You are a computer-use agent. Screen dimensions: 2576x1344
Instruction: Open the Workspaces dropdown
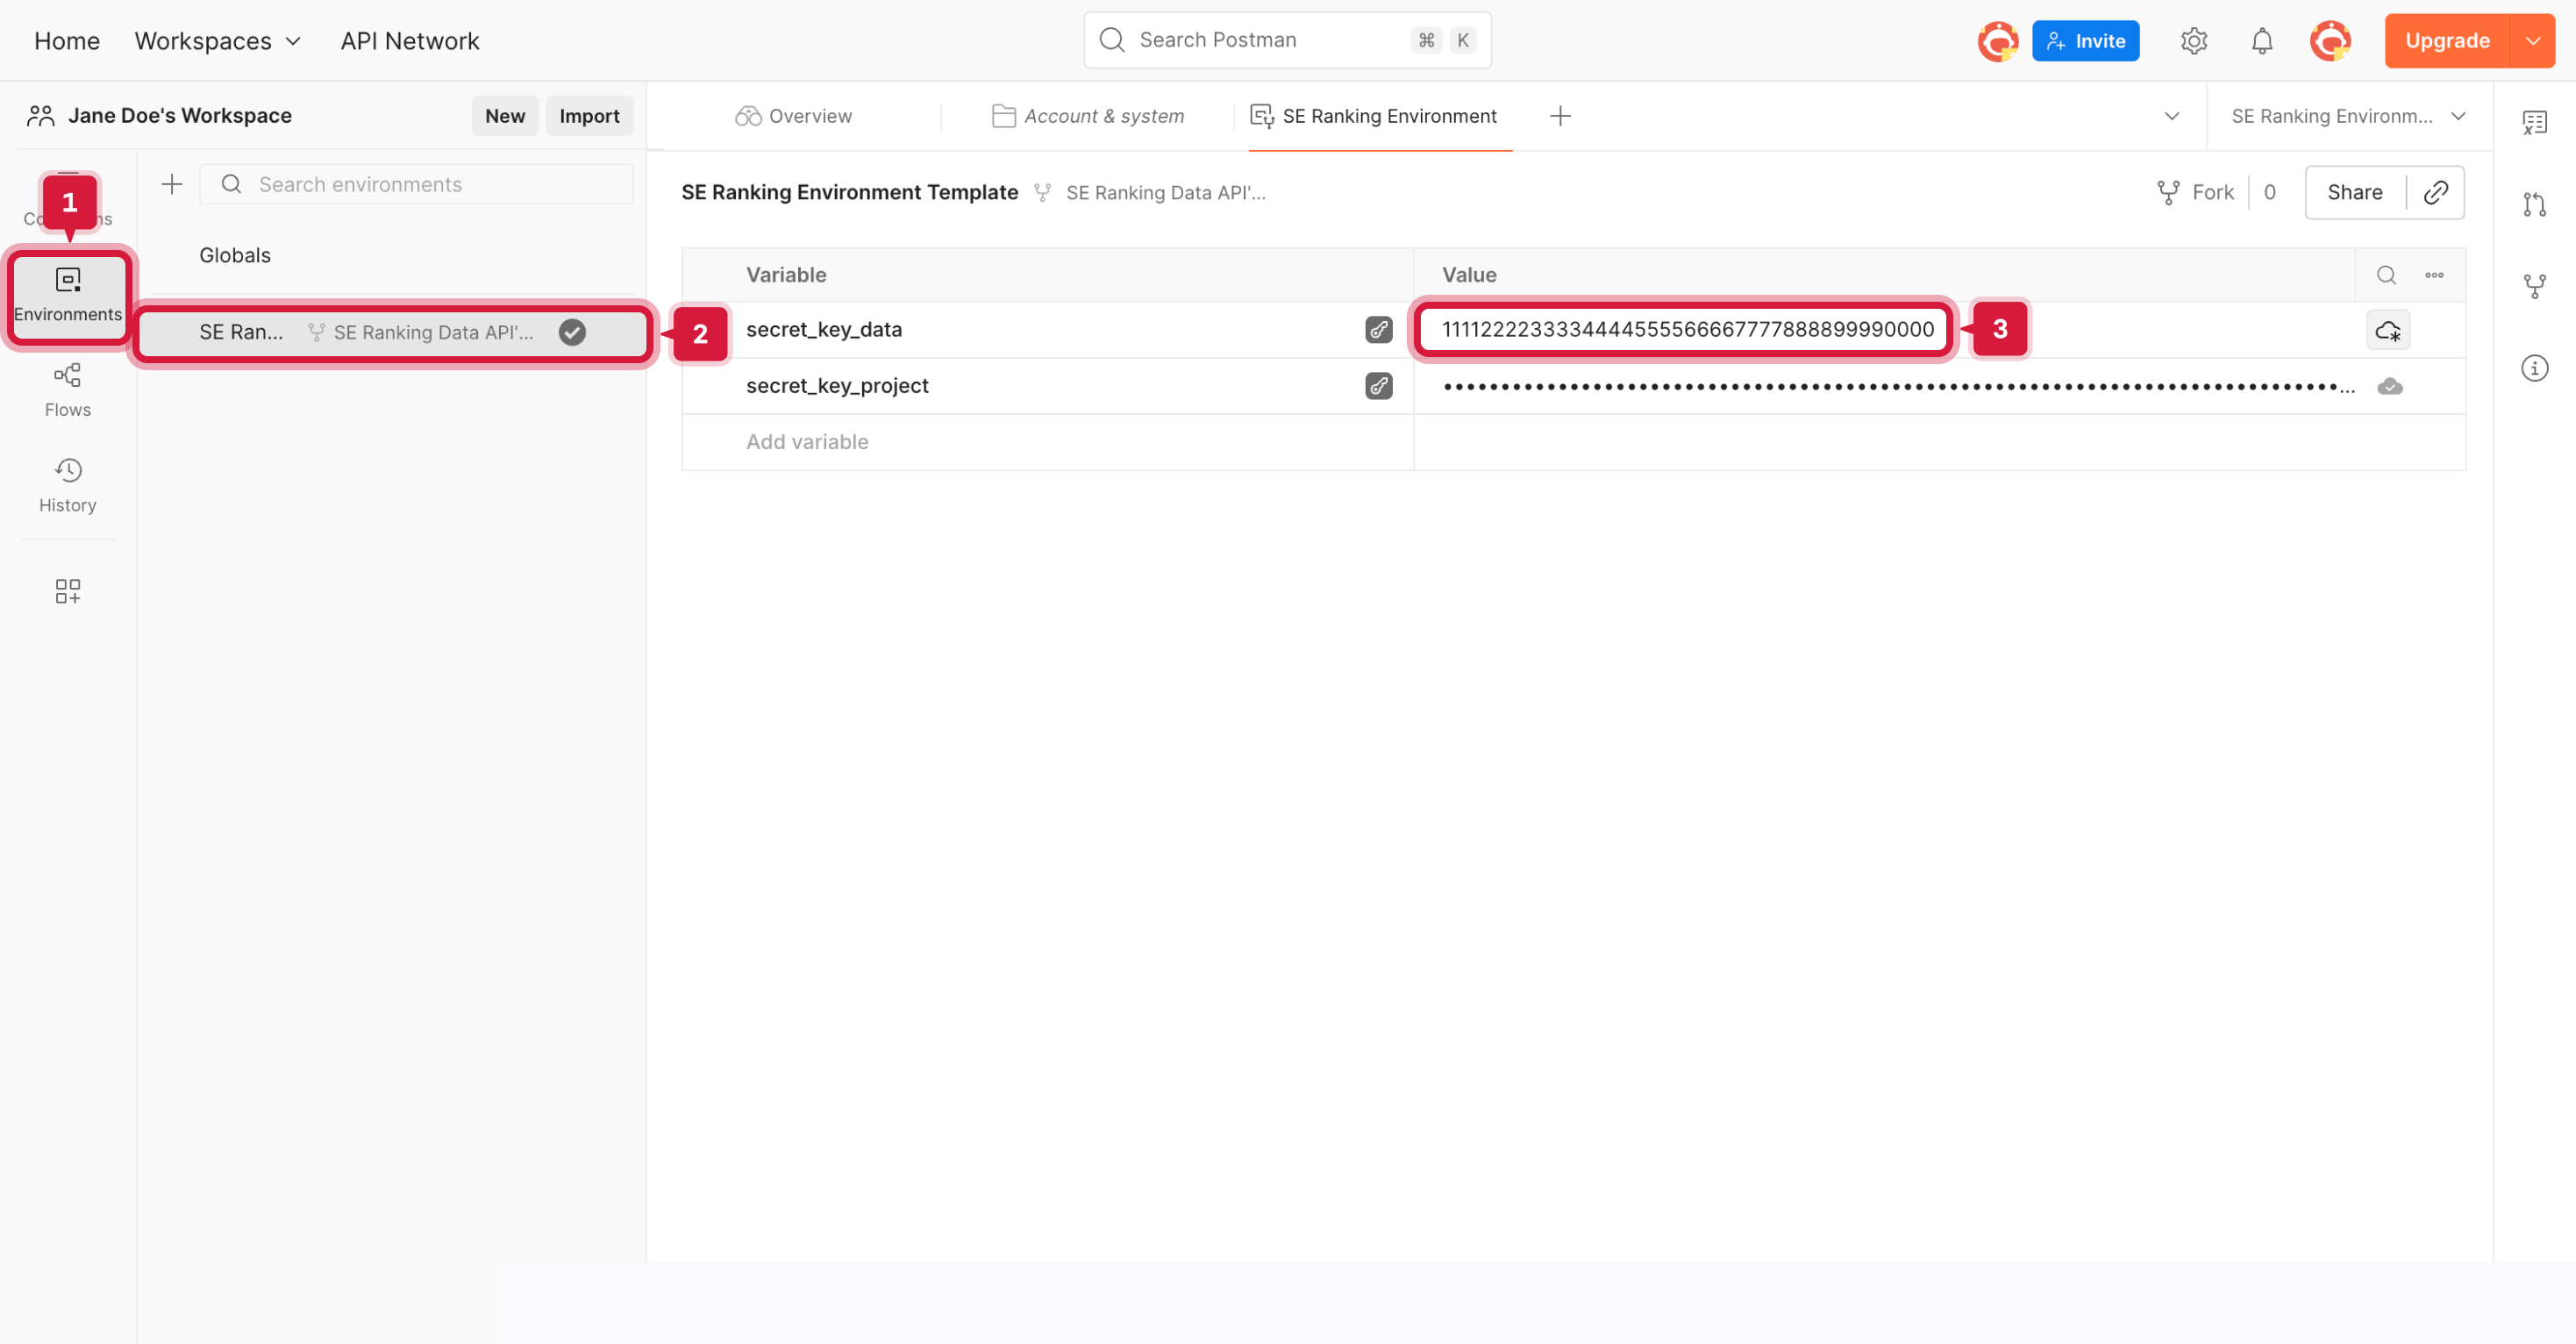tap(217, 41)
